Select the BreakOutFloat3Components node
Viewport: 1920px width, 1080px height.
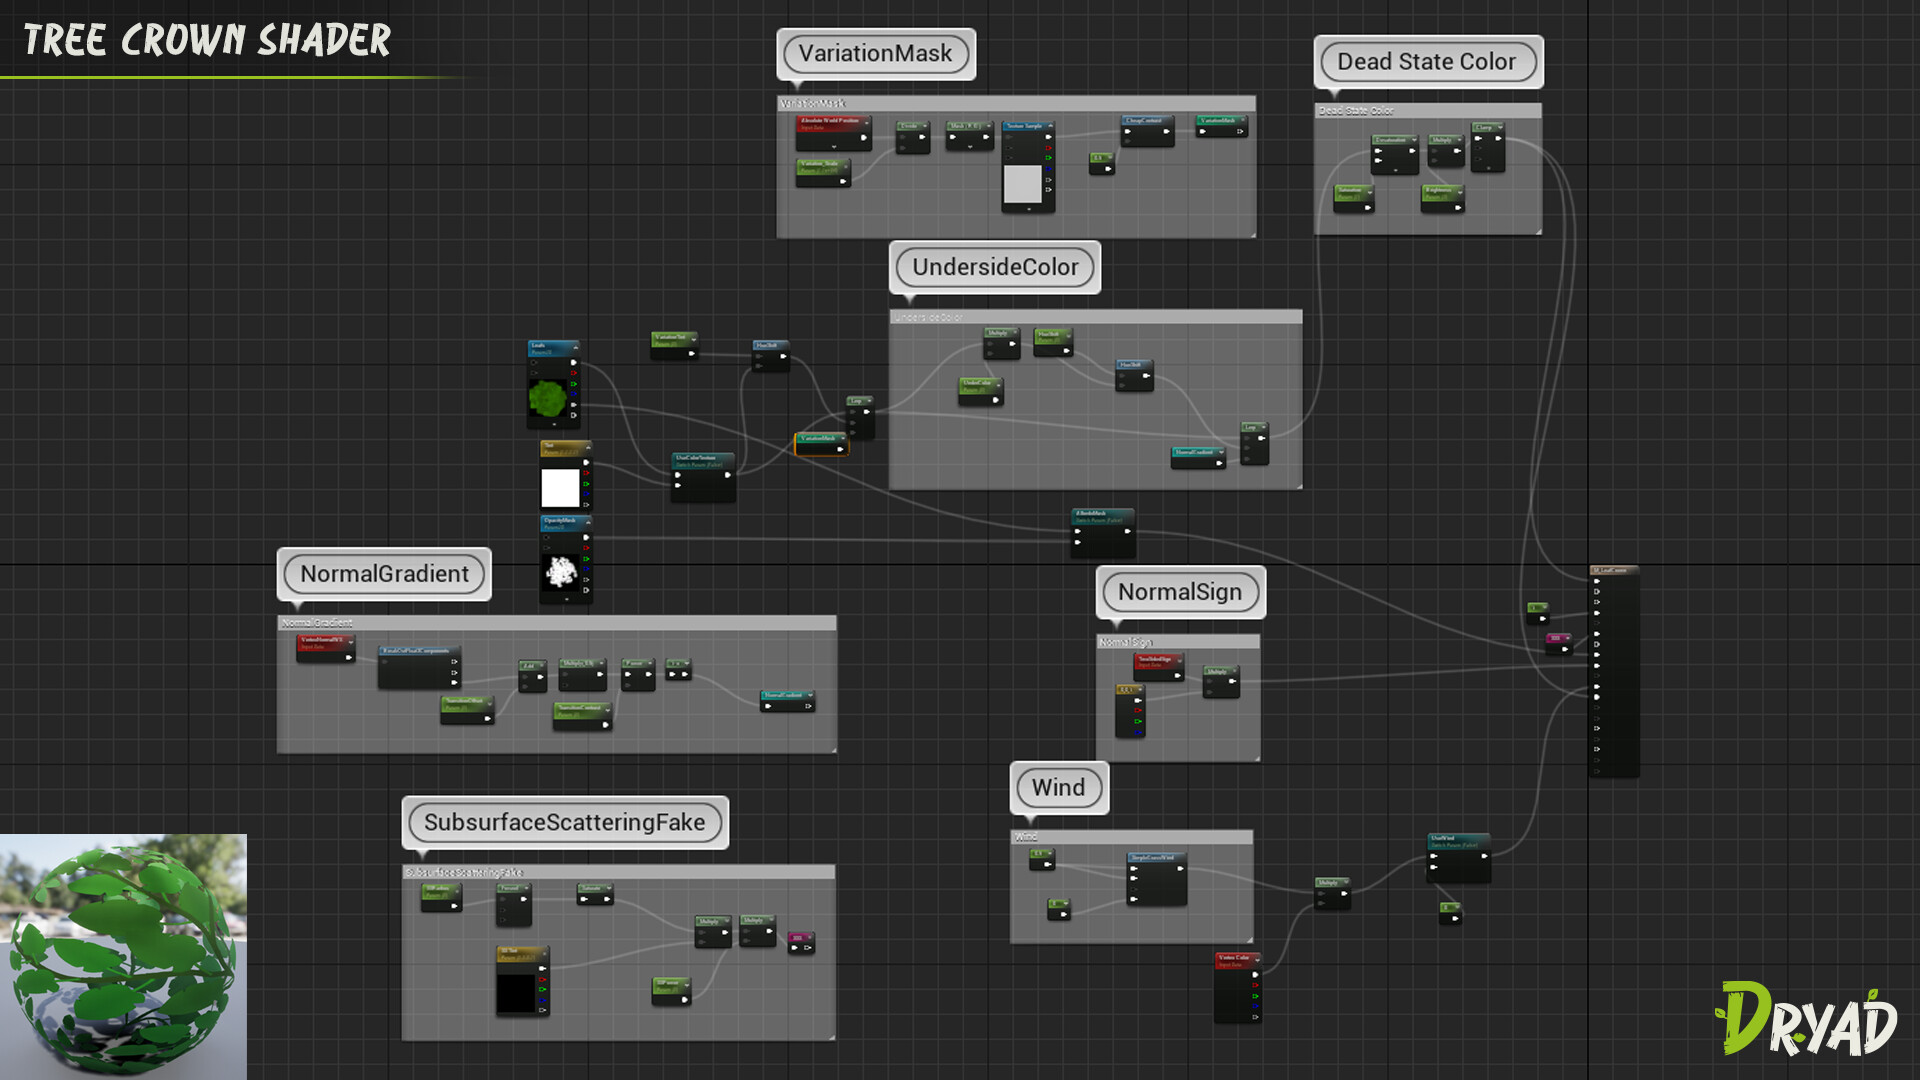(417, 652)
